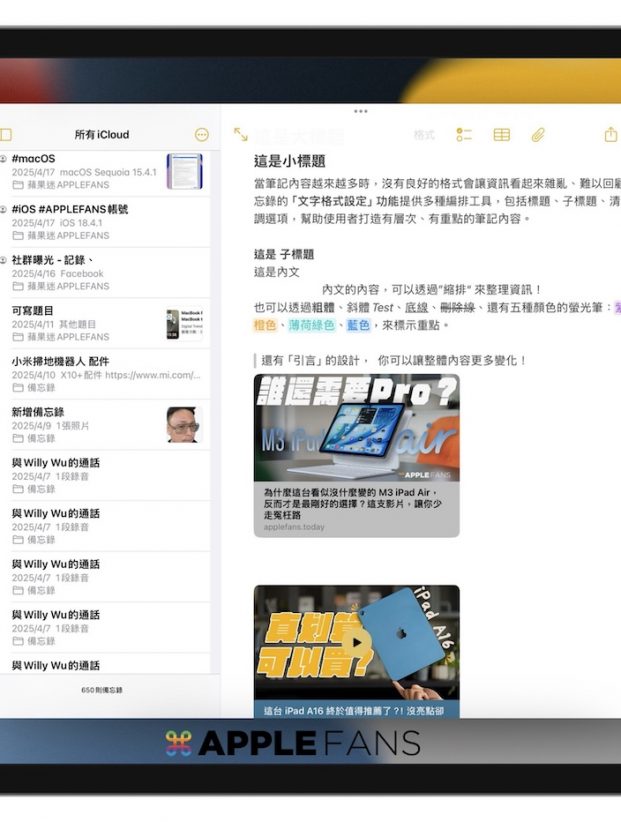The image size is (621, 822).
Task: Insert a table using the table icon
Action: click(502, 135)
